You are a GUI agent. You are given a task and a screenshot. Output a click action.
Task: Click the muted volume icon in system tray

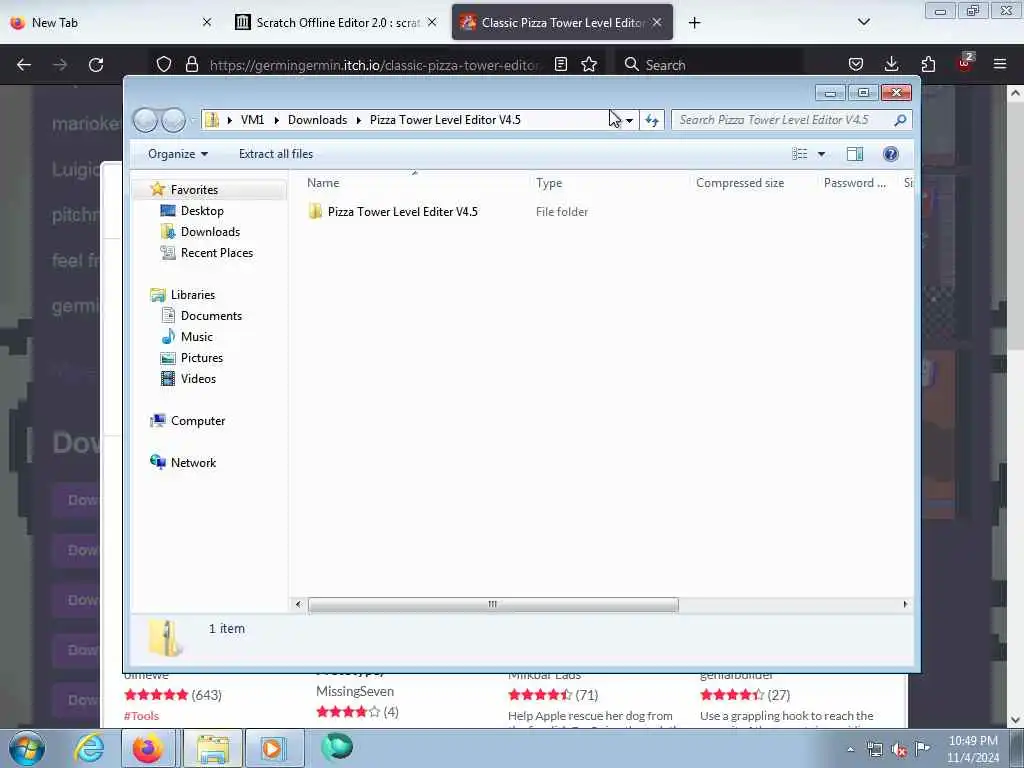(899, 750)
